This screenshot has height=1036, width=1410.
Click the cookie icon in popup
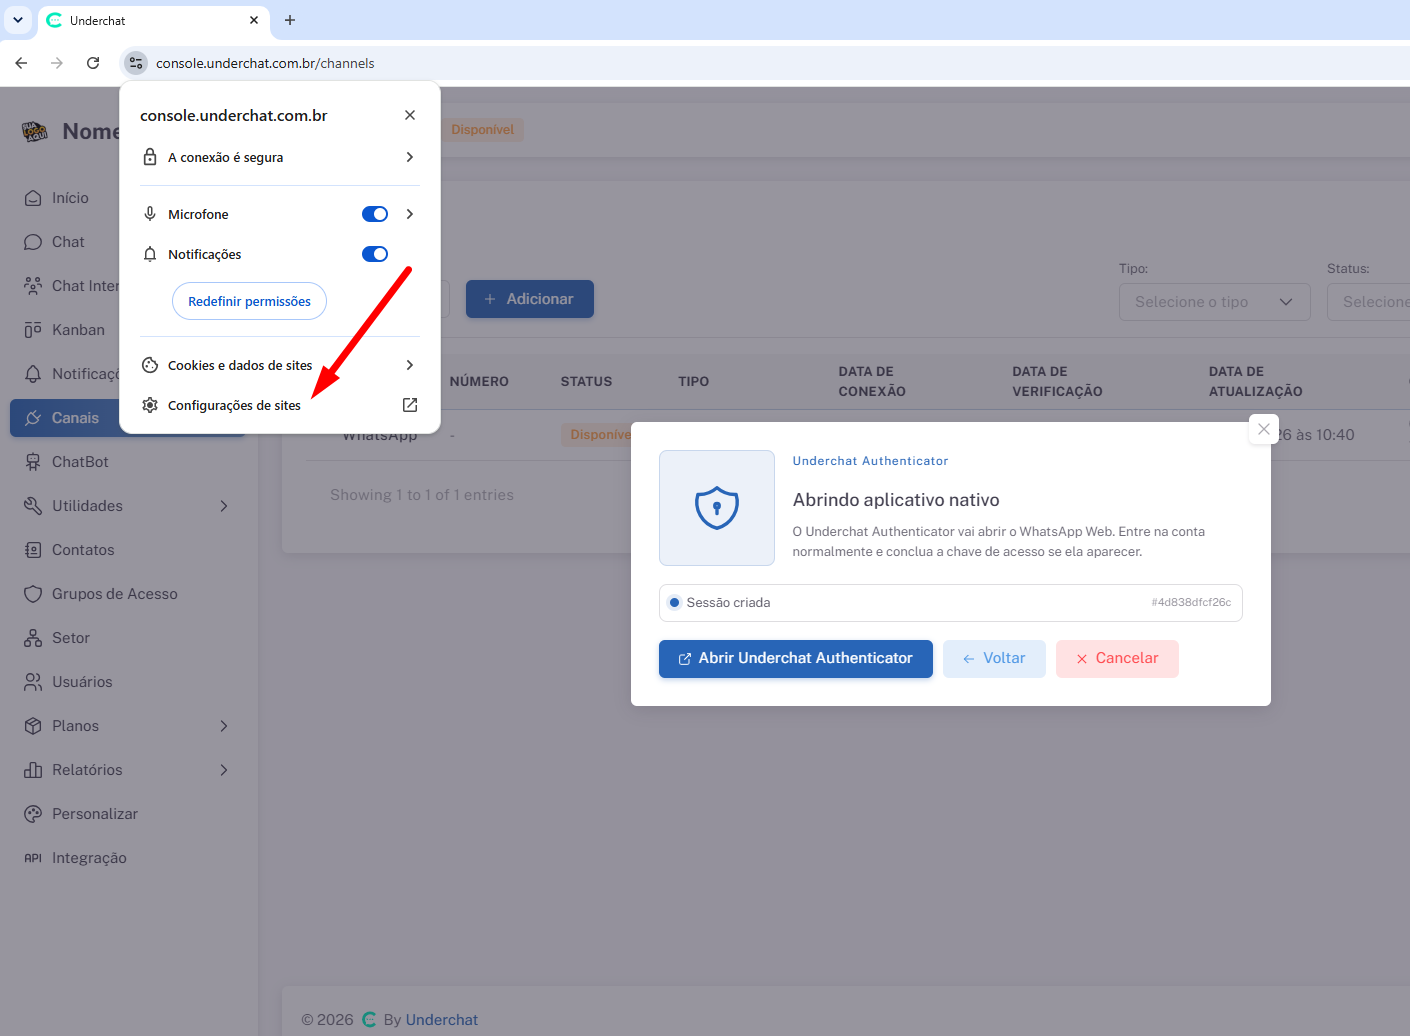coord(150,365)
